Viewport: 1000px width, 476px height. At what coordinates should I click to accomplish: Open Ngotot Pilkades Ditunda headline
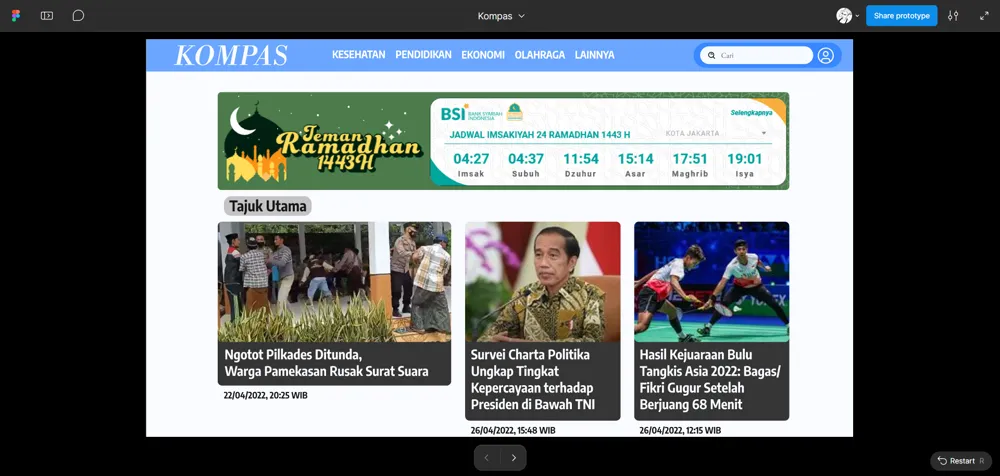point(326,363)
